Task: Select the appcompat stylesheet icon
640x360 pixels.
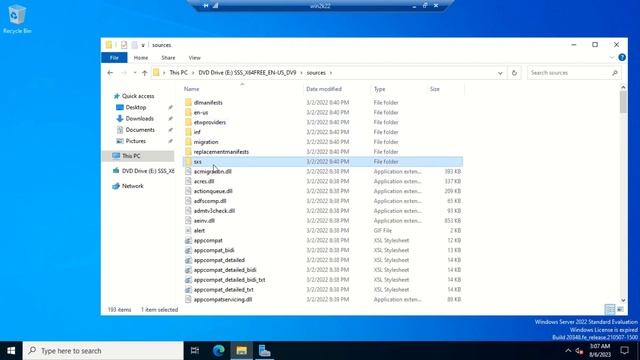Action: [x=188, y=240]
